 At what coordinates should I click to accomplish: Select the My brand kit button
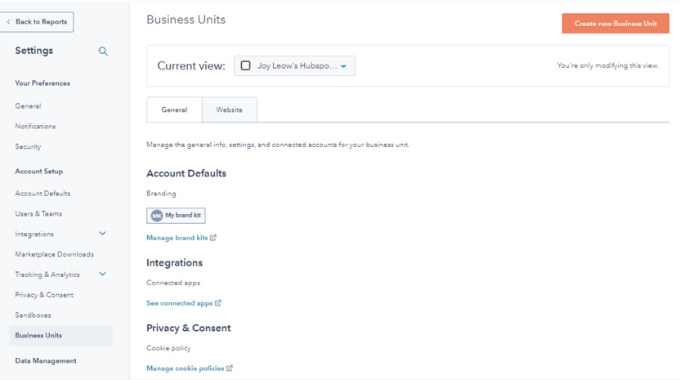176,216
